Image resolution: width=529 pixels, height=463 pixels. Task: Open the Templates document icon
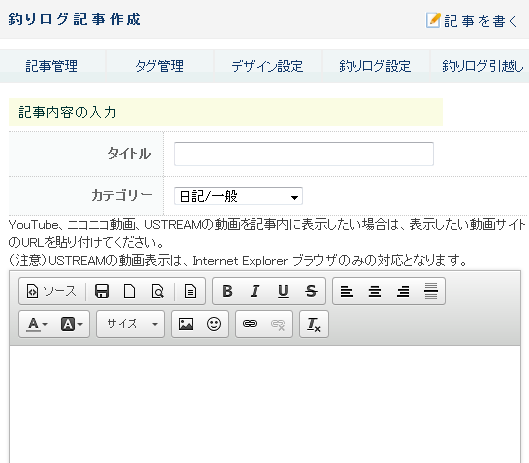190,291
